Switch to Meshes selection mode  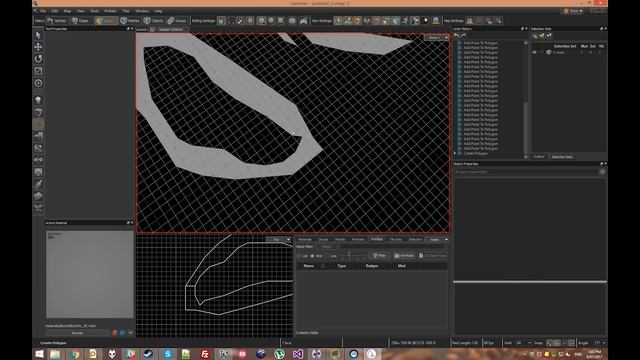coord(130,20)
